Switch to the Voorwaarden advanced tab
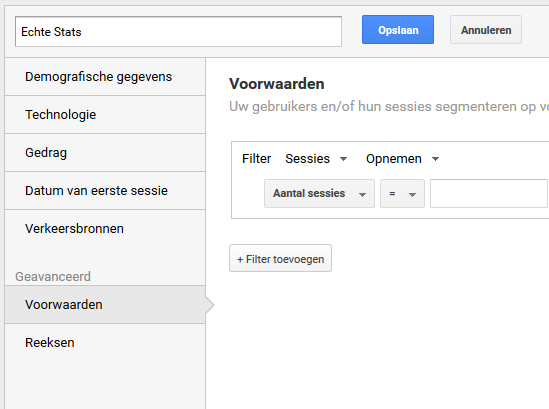The width and height of the screenshot is (549, 409). coord(105,305)
